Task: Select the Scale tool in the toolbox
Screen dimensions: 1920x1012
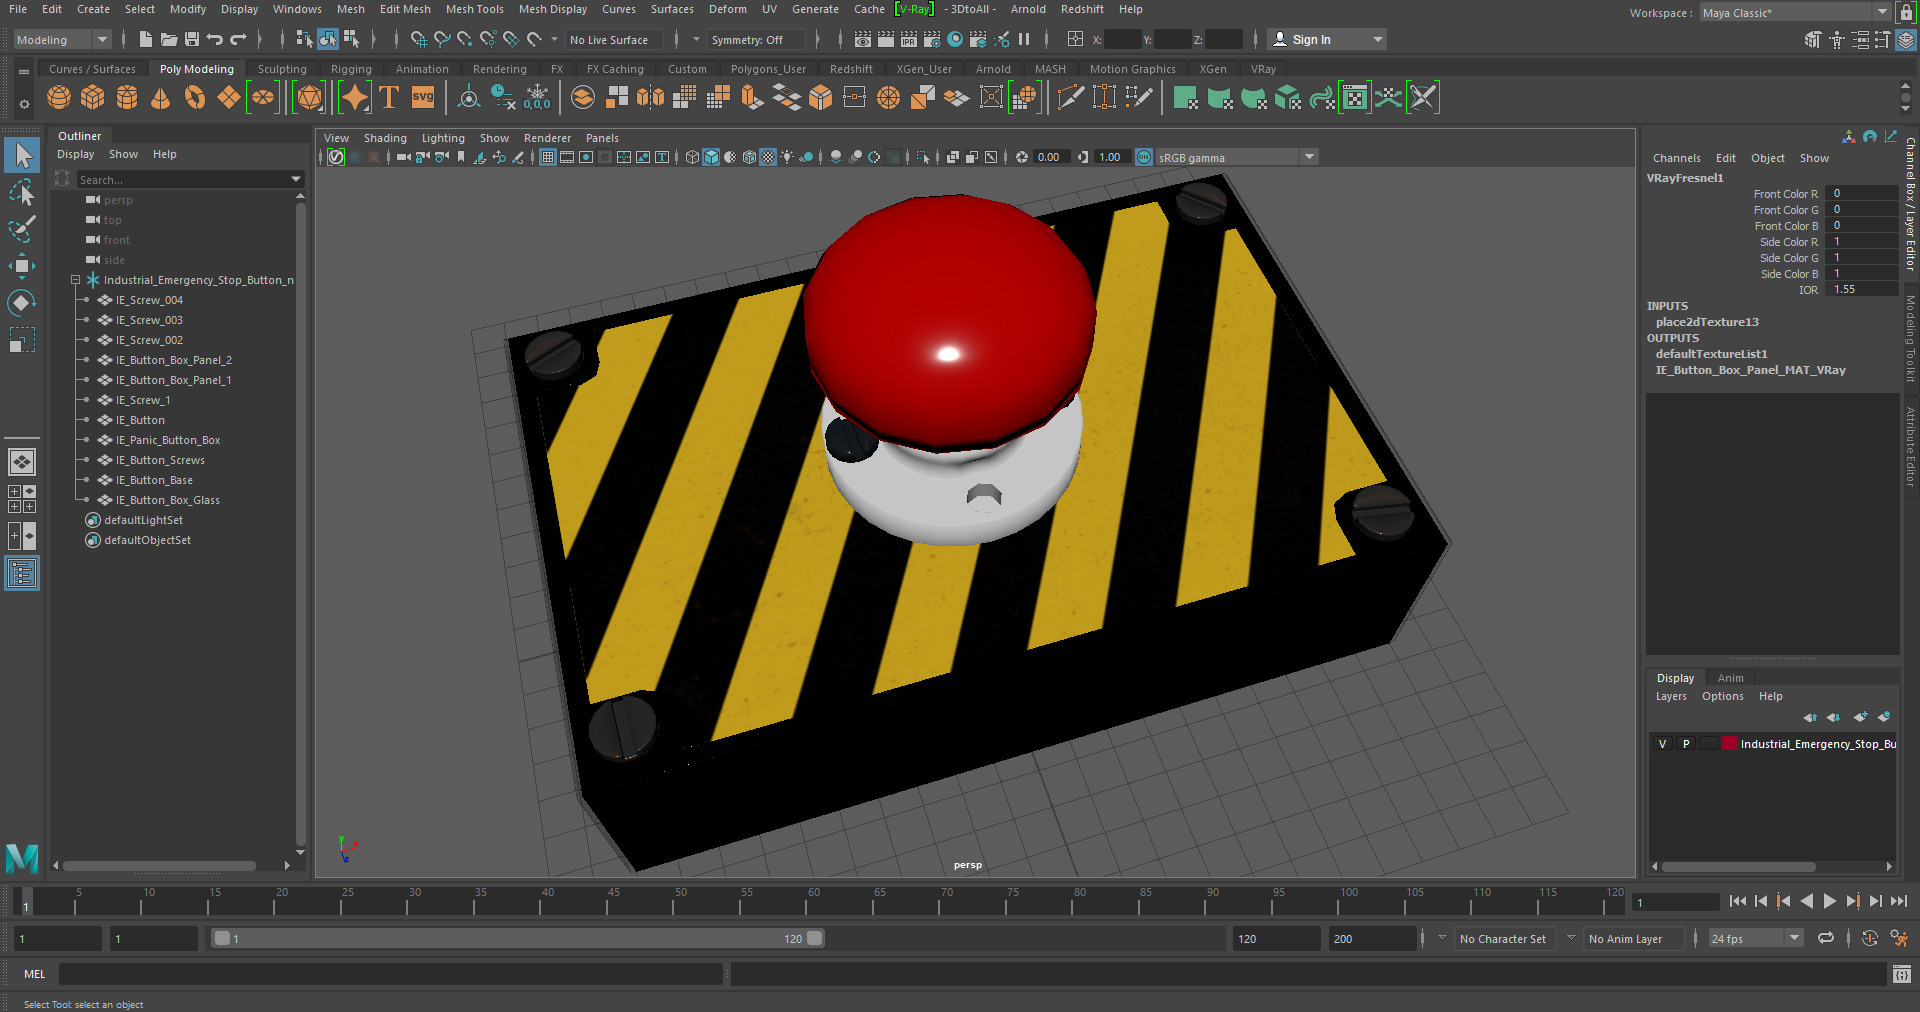Action: tap(22, 340)
